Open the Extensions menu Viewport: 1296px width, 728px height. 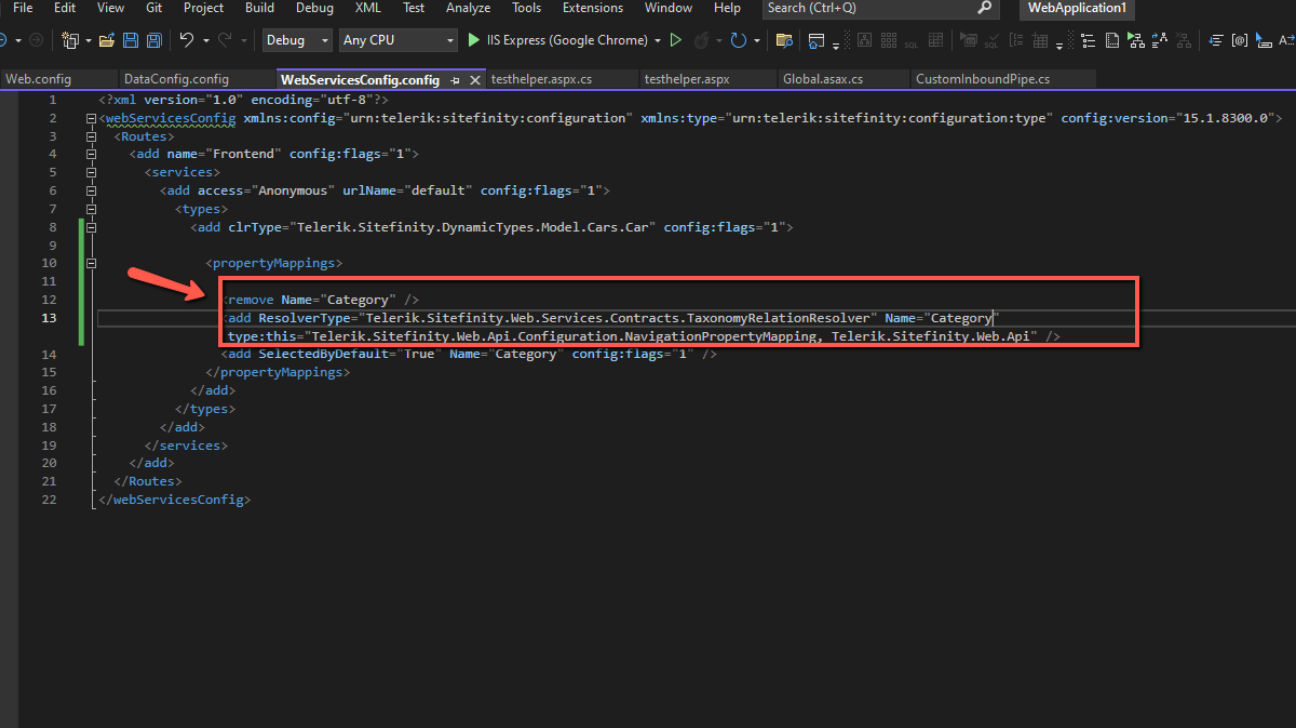tap(592, 8)
